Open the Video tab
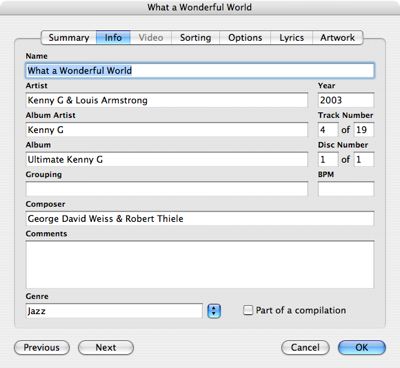This screenshot has height=368, width=400. [x=151, y=38]
